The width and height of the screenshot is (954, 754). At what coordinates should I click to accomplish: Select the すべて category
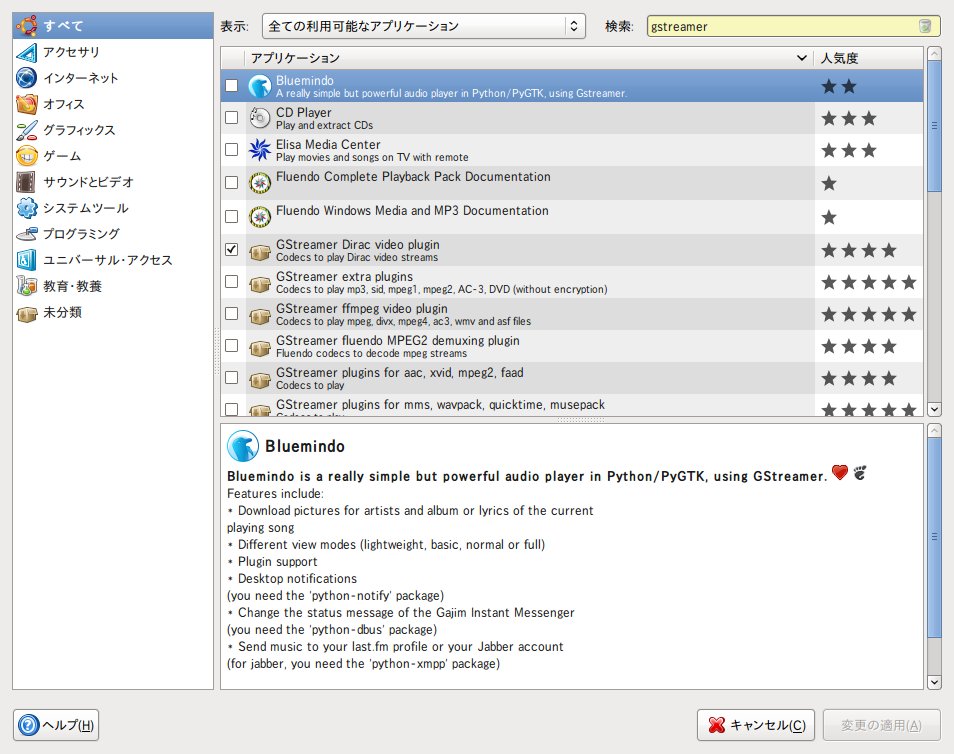coord(113,26)
